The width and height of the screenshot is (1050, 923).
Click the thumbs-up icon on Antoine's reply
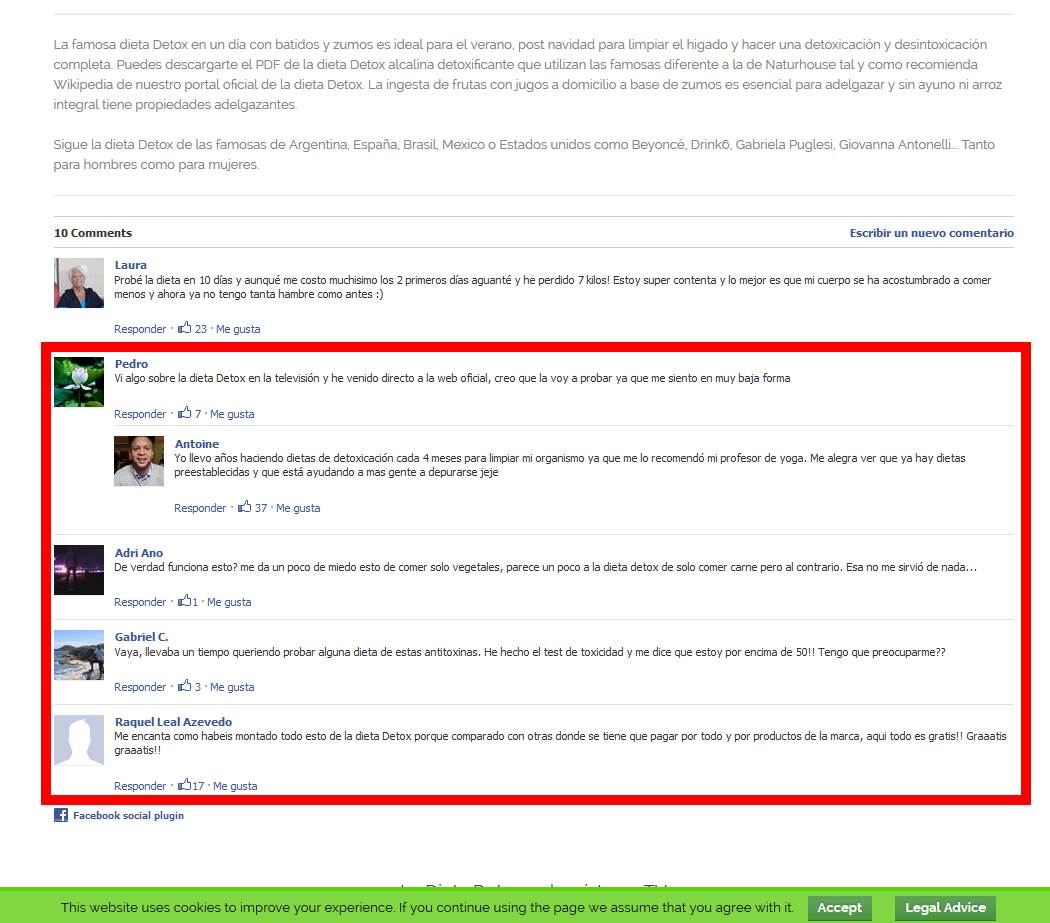245,507
